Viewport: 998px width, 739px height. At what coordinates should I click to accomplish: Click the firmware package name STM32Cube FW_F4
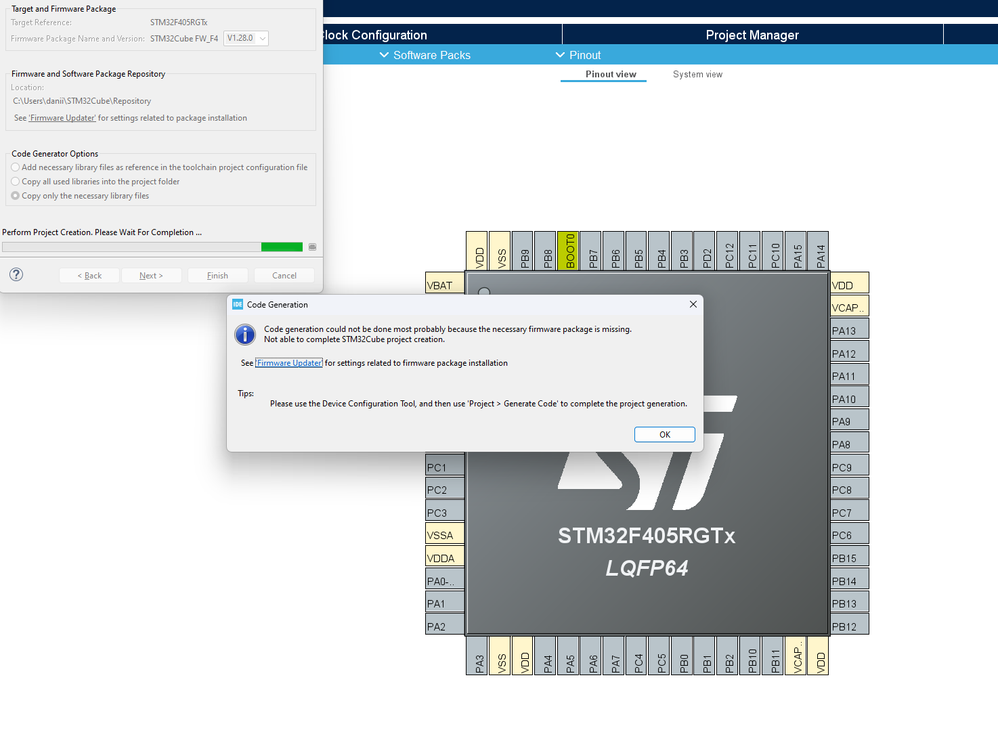click(184, 38)
